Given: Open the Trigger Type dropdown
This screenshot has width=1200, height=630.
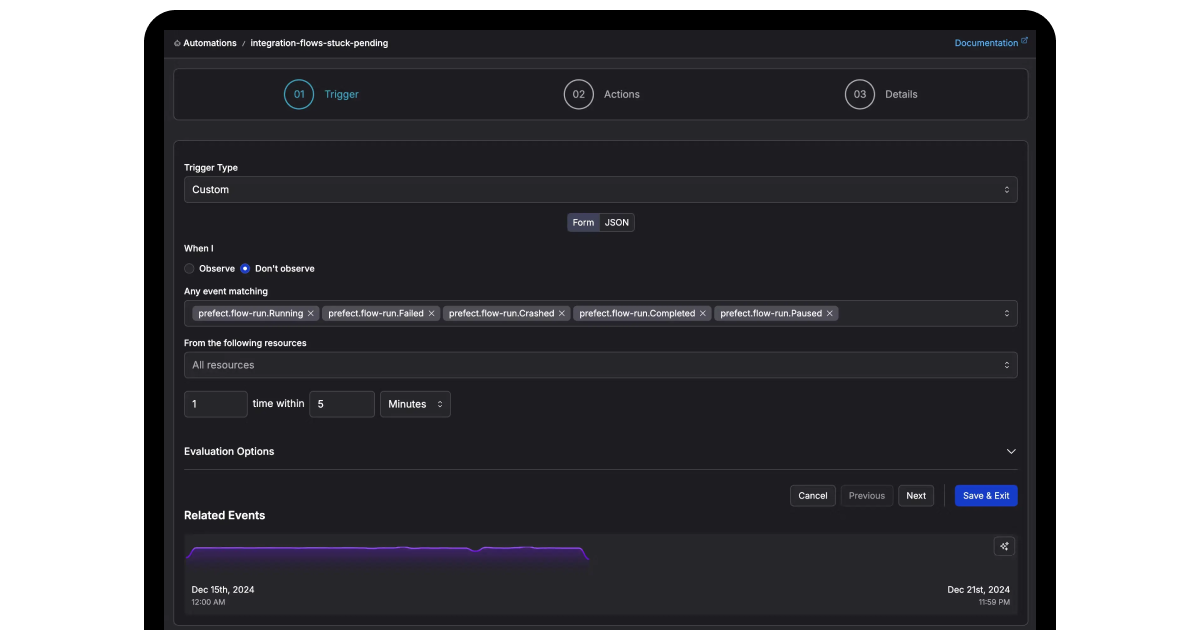Looking at the screenshot, I should tap(601, 190).
